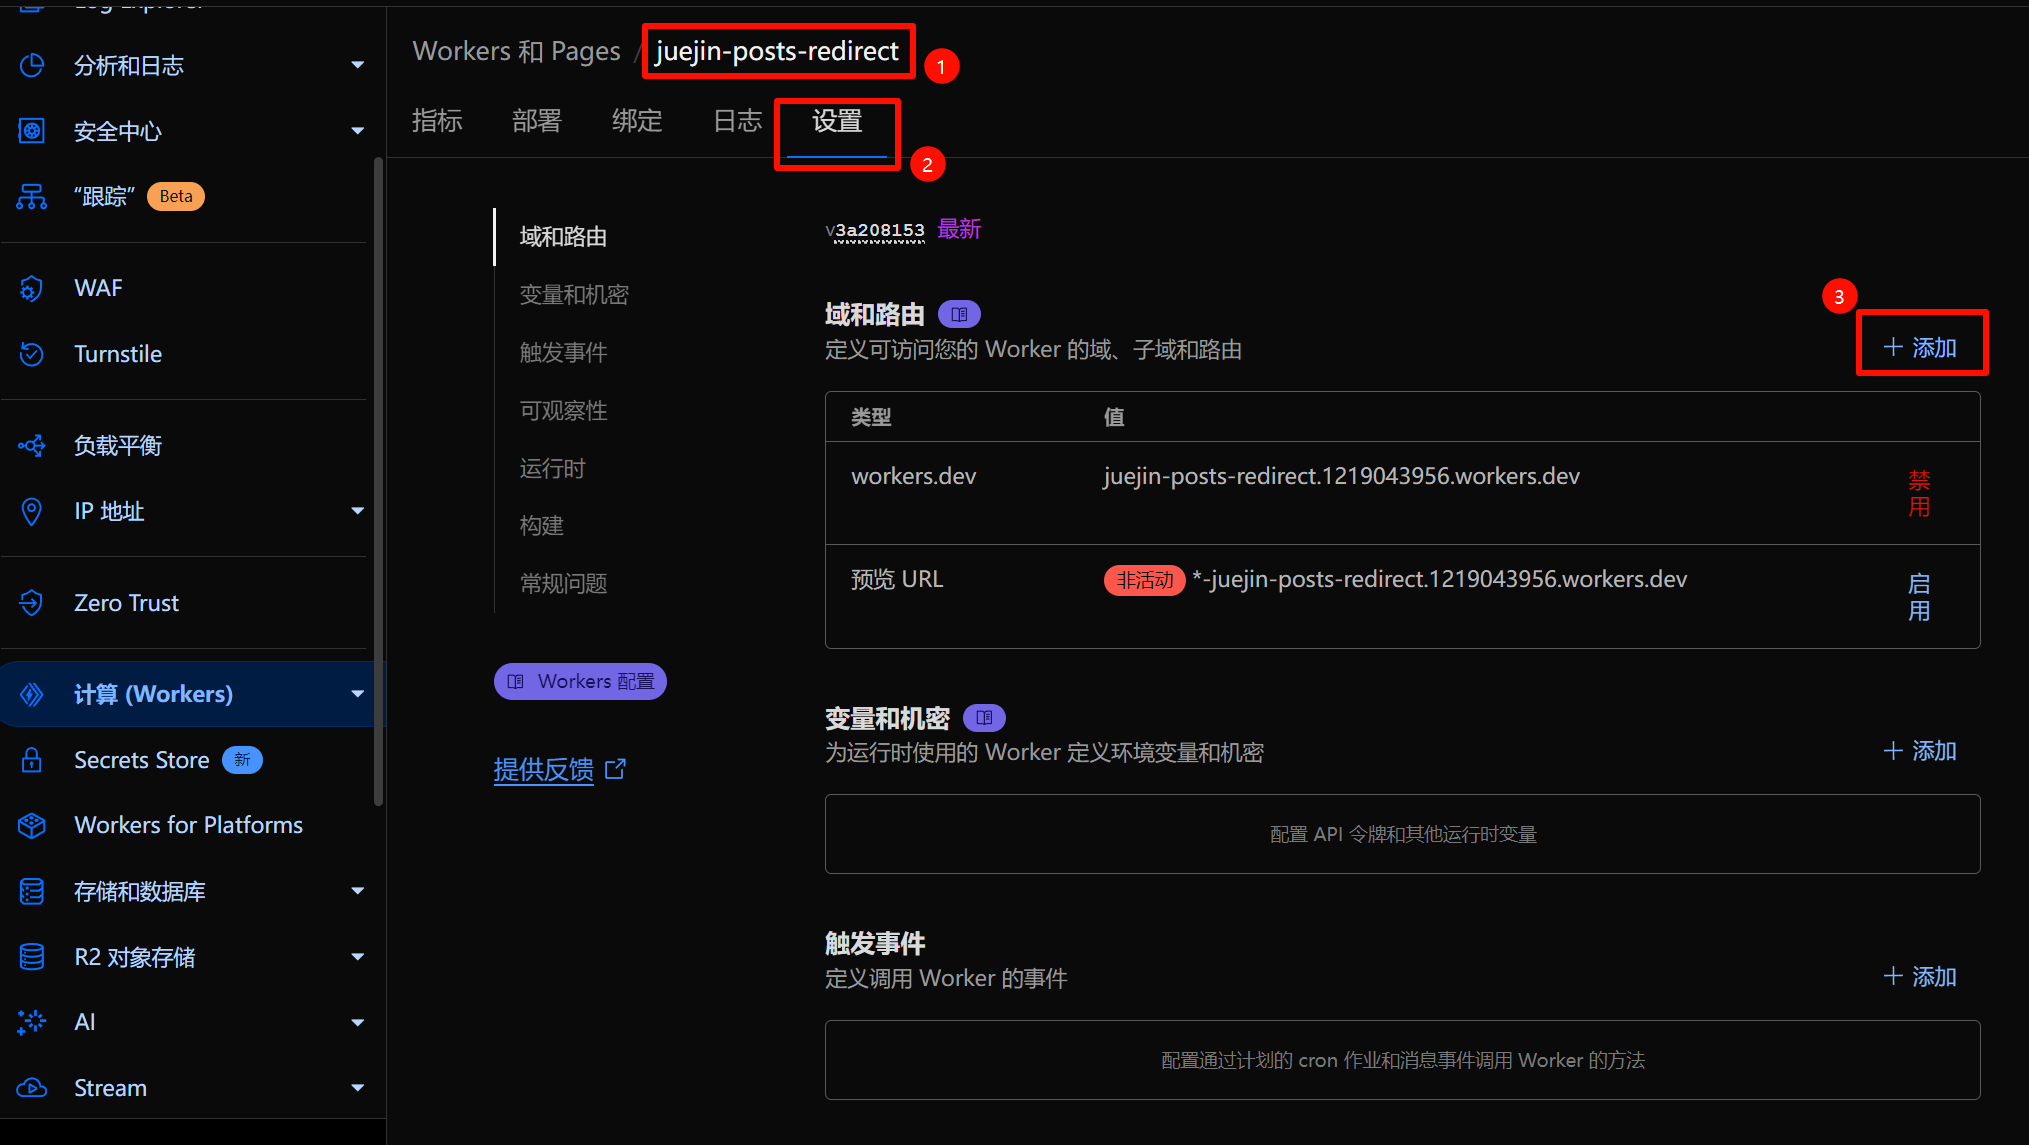The height and width of the screenshot is (1145, 2029).
Task: Open the Workers 配置 docs button
Action: [x=580, y=681]
